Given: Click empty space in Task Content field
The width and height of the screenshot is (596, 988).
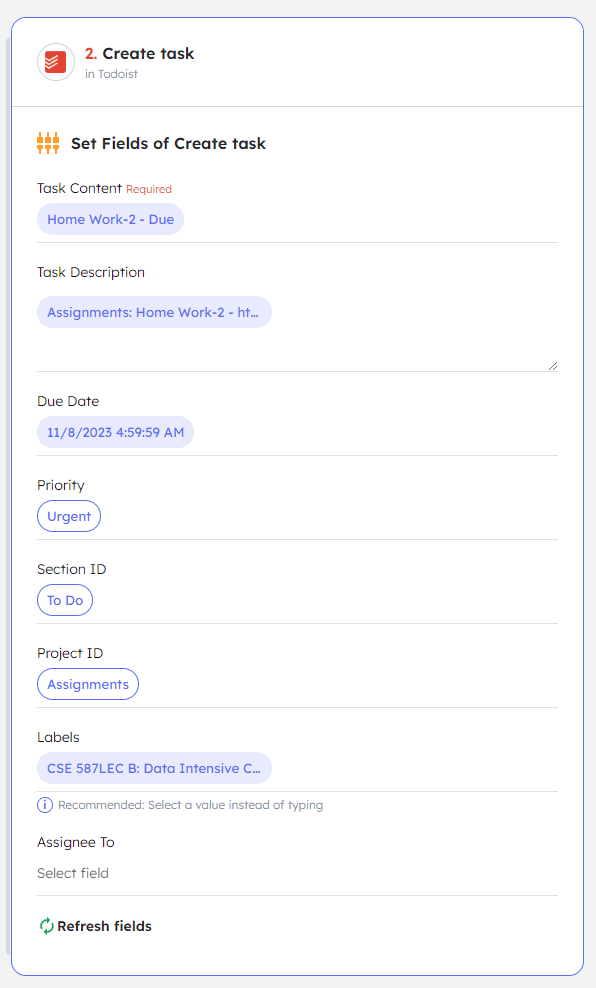Looking at the screenshot, I should [x=370, y=219].
